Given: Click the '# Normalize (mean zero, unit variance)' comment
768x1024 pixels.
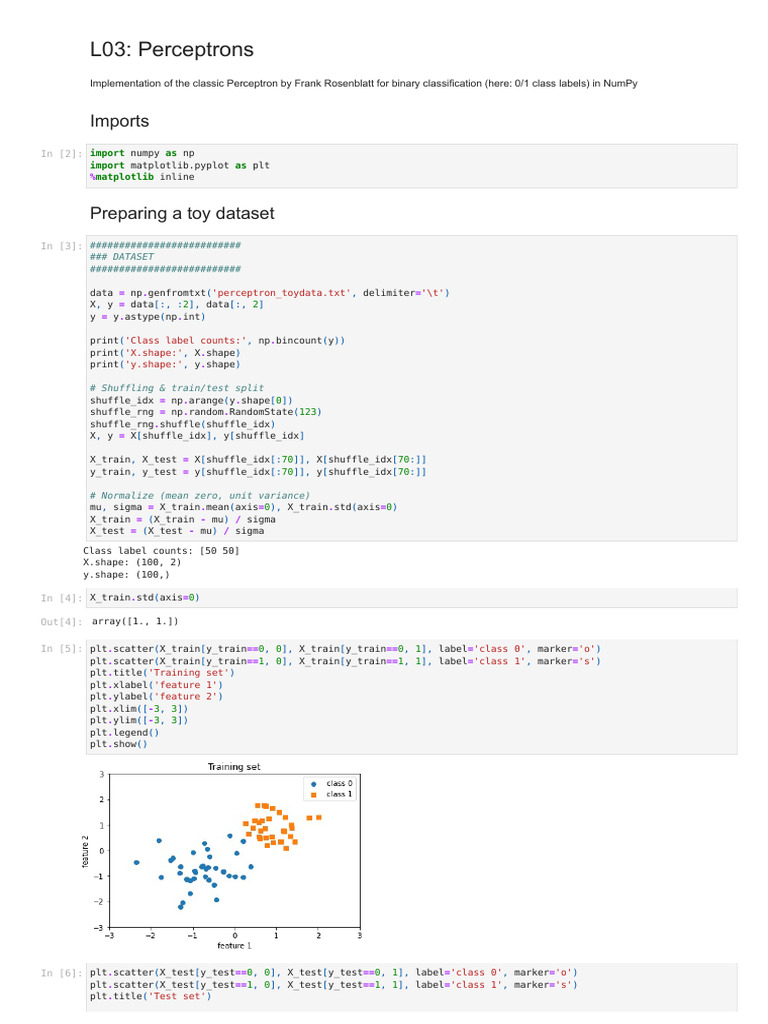Looking at the screenshot, I should point(200,496).
